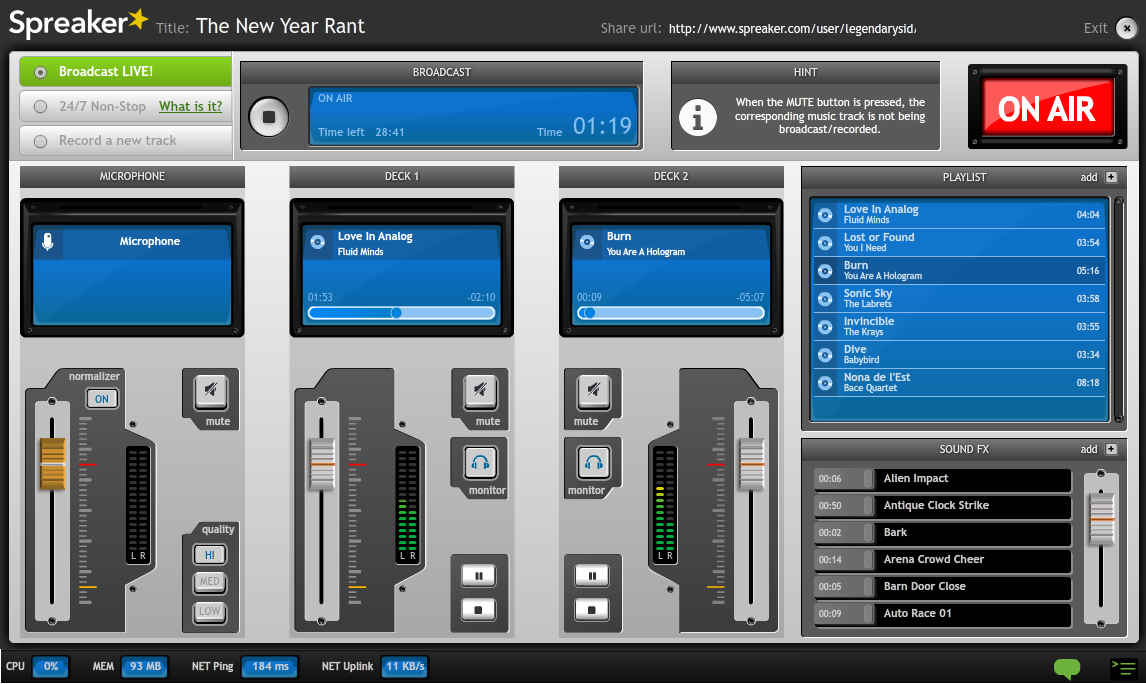Viewport: 1146px width, 684px height.
Task: Open the console icon in the bottom bar
Action: (x=1123, y=667)
